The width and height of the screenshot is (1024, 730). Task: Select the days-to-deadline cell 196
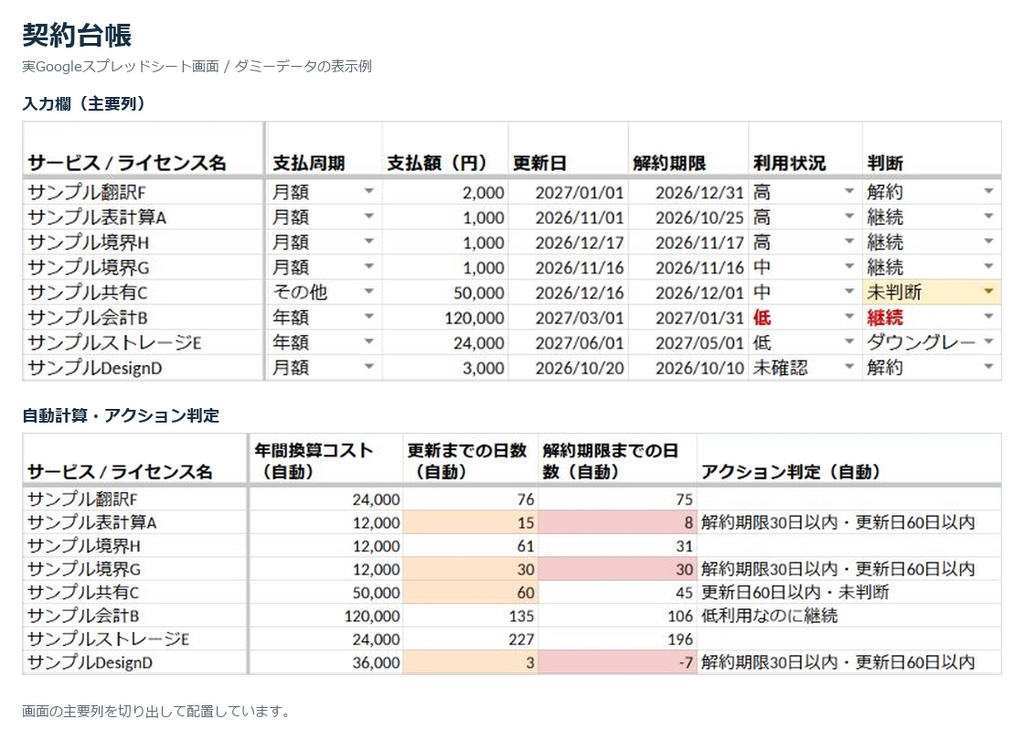pyautogui.click(x=617, y=639)
